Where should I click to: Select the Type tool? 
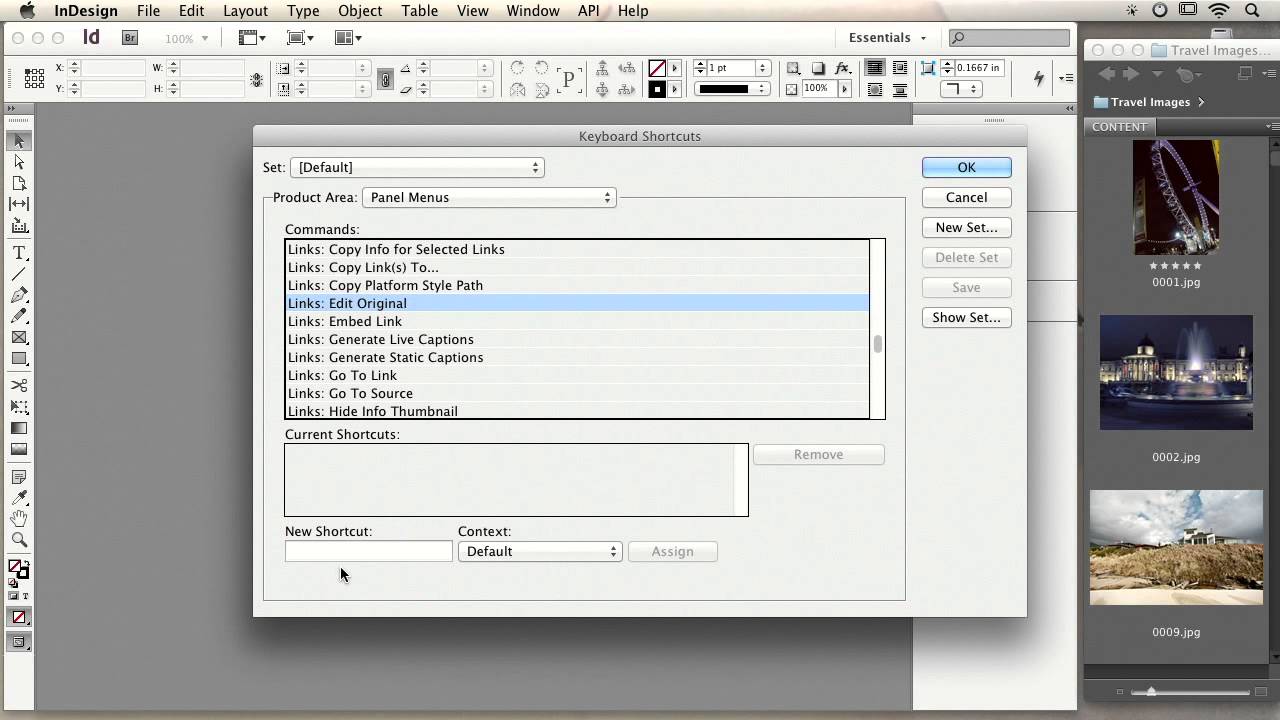point(19,253)
